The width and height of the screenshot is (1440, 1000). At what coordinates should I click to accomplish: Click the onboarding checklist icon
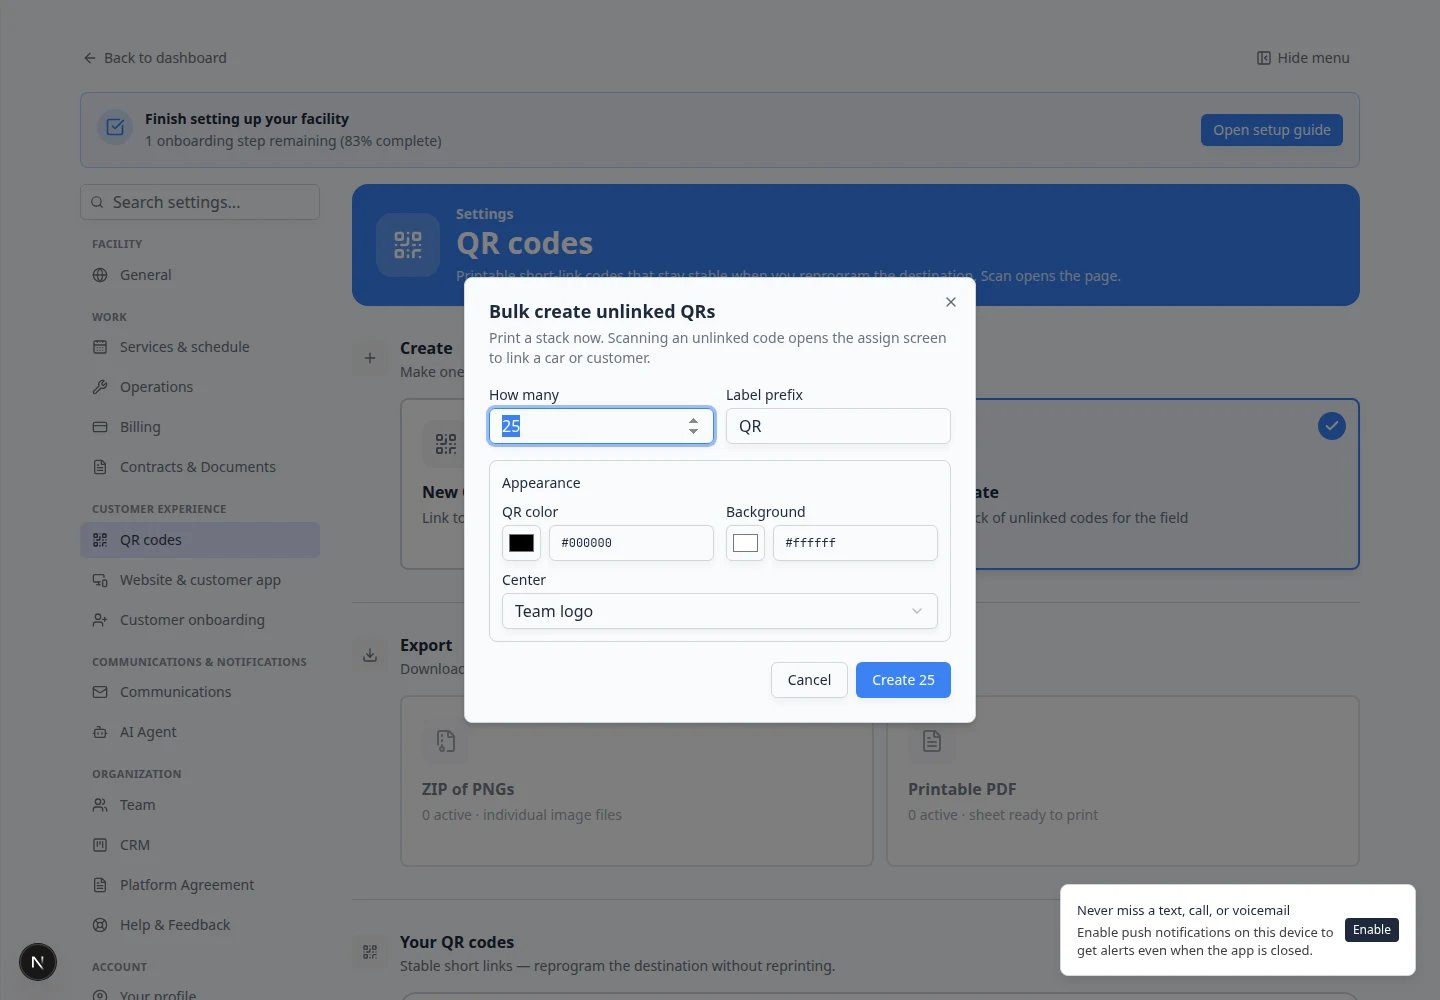(115, 127)
